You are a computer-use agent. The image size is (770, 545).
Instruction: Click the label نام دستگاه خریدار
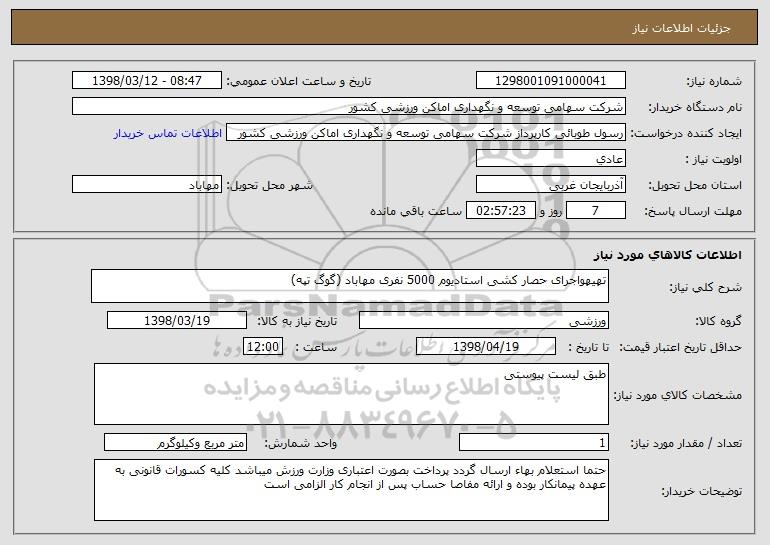(x=695, y=108)
